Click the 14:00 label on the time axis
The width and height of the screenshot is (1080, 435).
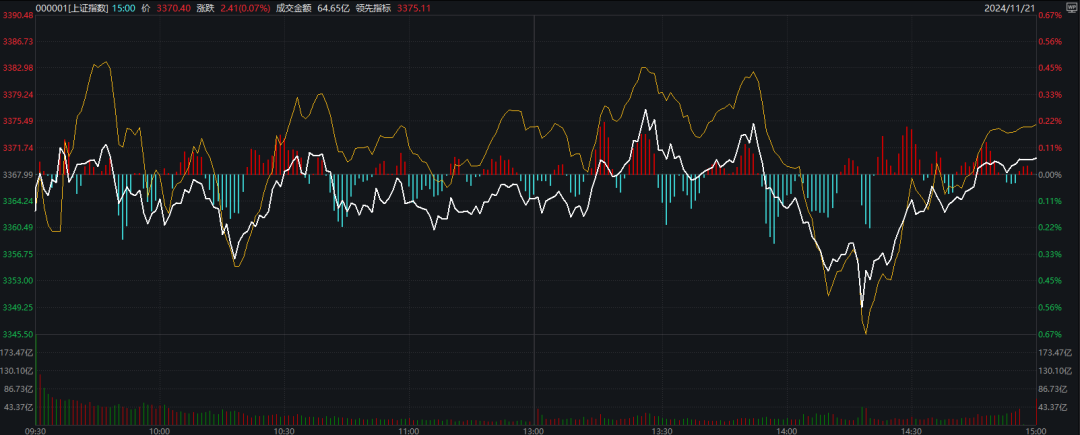[x=786, y=429]
